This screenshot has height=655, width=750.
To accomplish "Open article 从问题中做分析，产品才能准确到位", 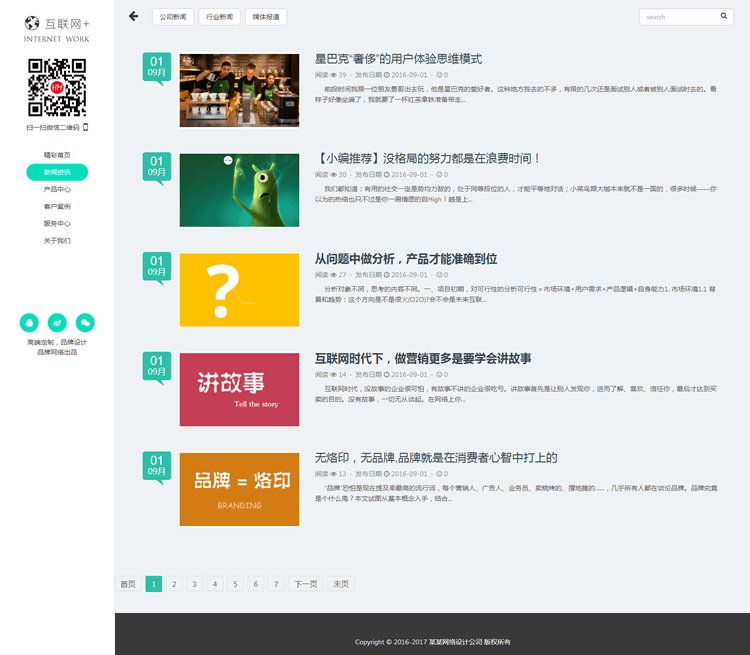I will 406,259.
